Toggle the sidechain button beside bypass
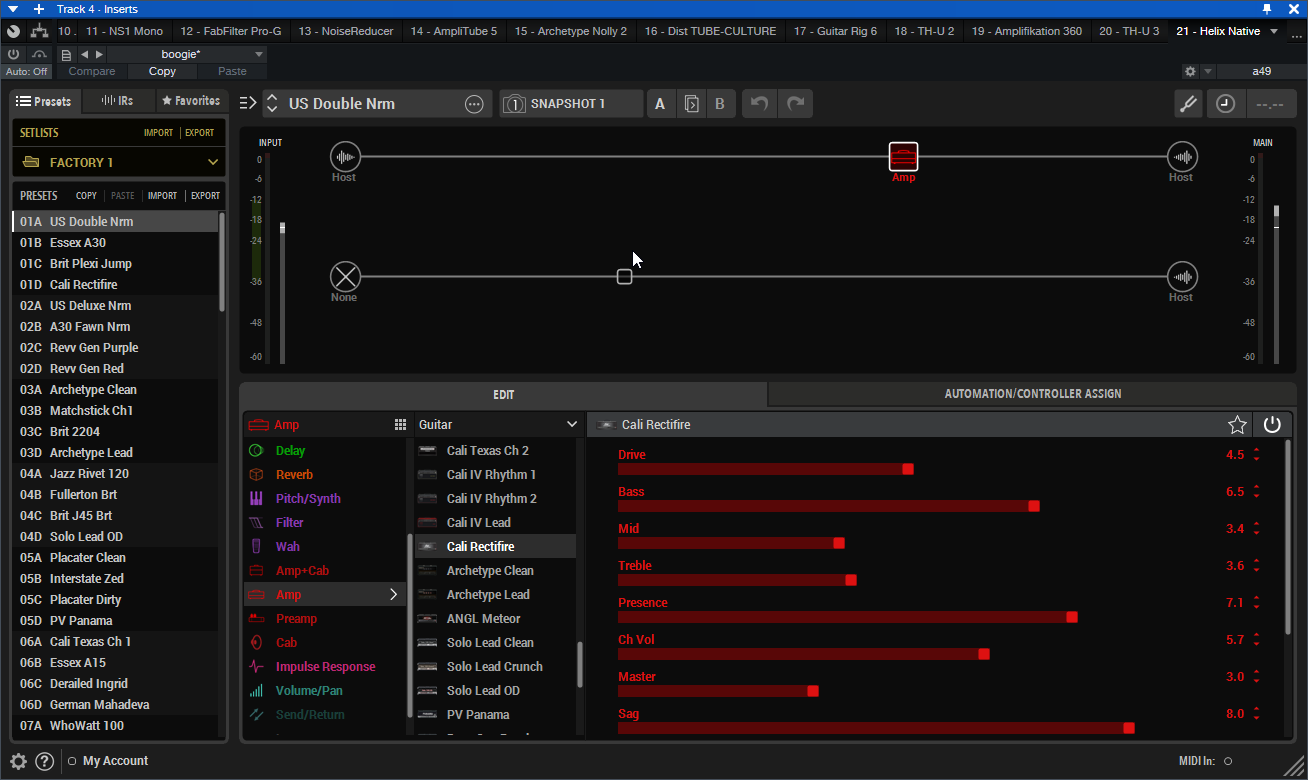The width and height of the screenshot is (1308, 780). 39,54
